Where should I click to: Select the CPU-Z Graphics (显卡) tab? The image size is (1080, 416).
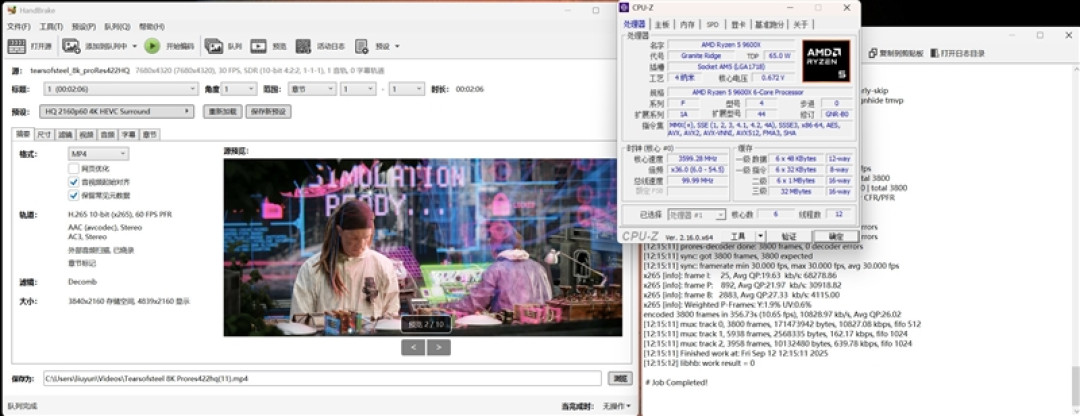[738, 24]
